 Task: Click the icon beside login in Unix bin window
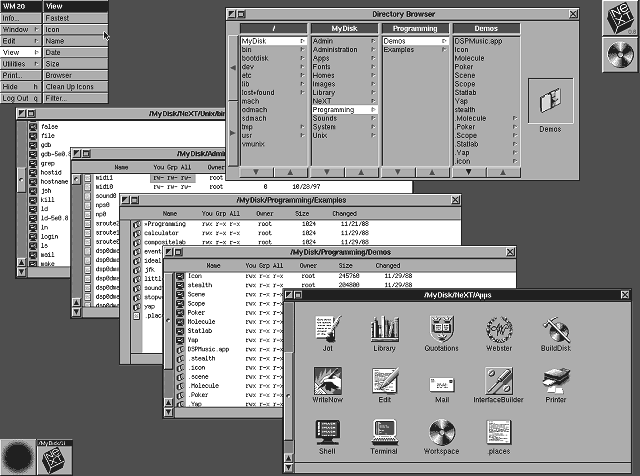(33, 236)
